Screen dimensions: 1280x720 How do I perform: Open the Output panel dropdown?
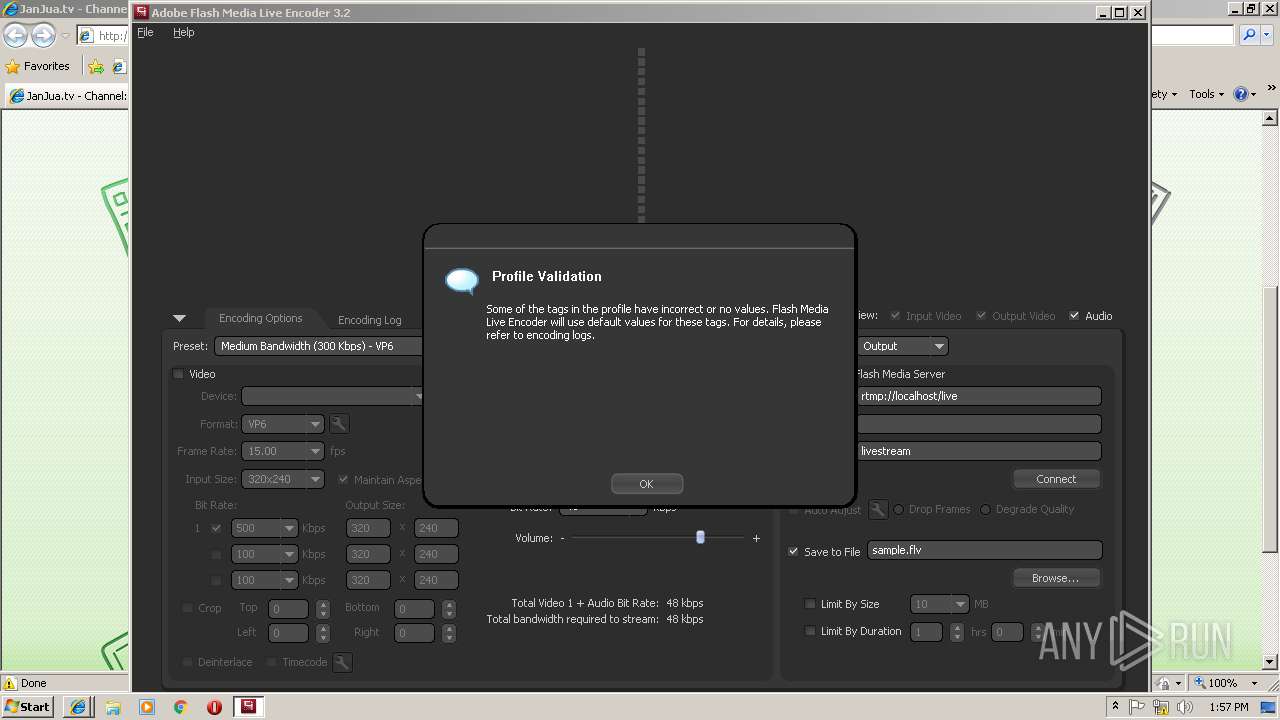pos(902,346)
